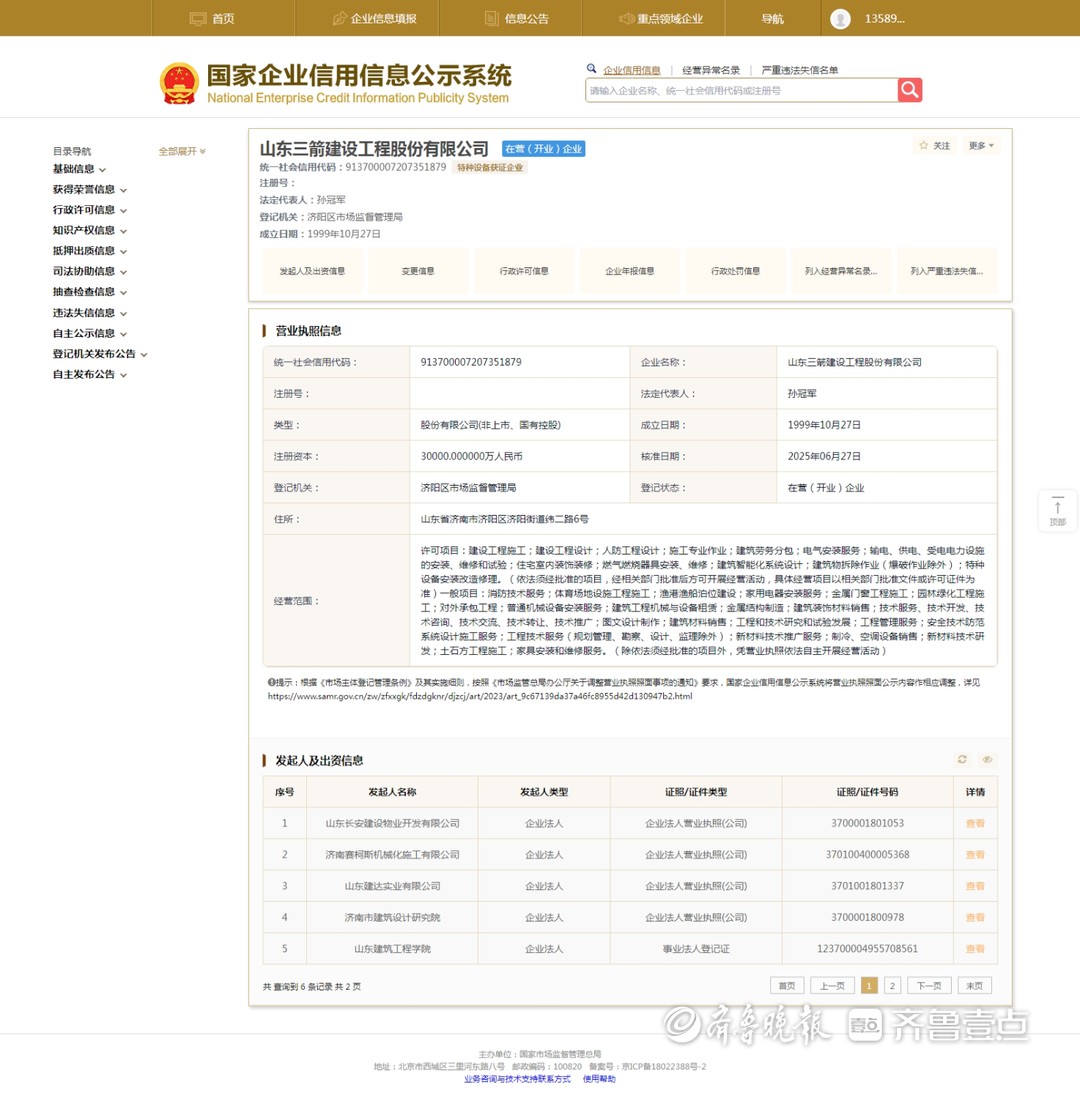Screen dimensions: 1080x1098
Task: Select the 严重违法失信名单 search tab
Action: coord(800,70)
